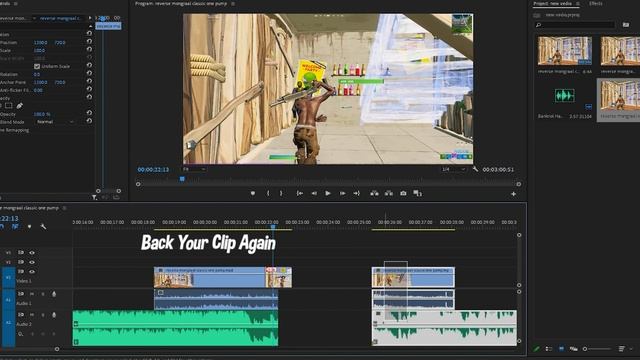This screenshot has height=360, width=640.
Task: Switch to the Effects tab
Action: 596,4
